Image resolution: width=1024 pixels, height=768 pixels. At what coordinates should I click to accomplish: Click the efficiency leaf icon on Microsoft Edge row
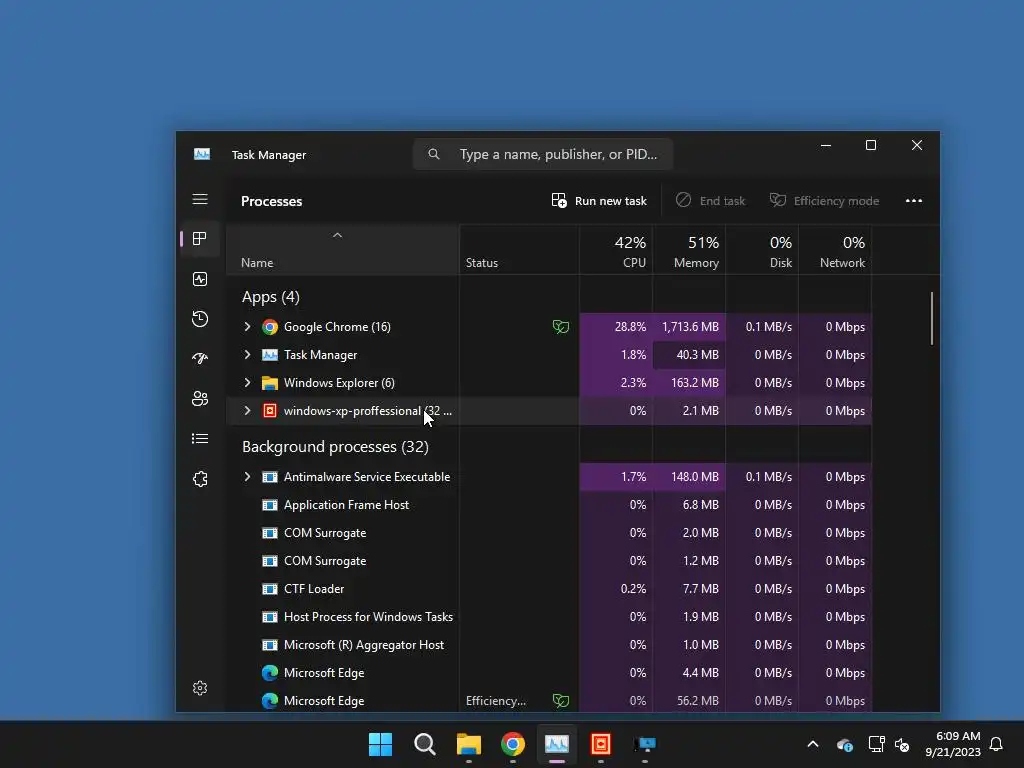pyautogui.click(x=560, y=701)
